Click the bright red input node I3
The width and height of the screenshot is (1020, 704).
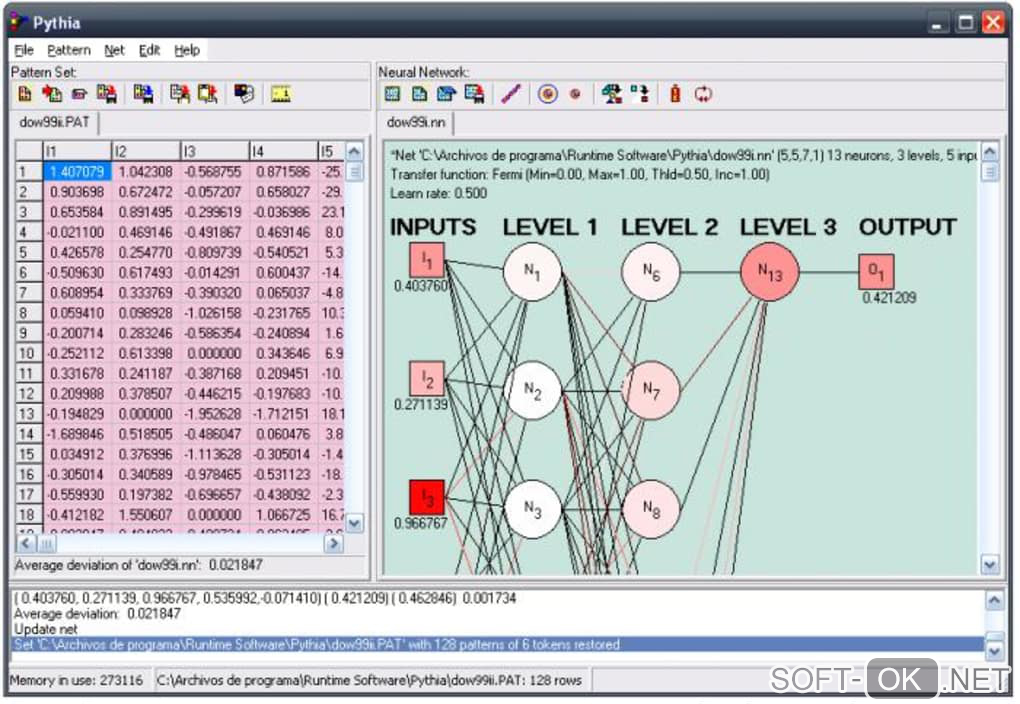[427, 498]
